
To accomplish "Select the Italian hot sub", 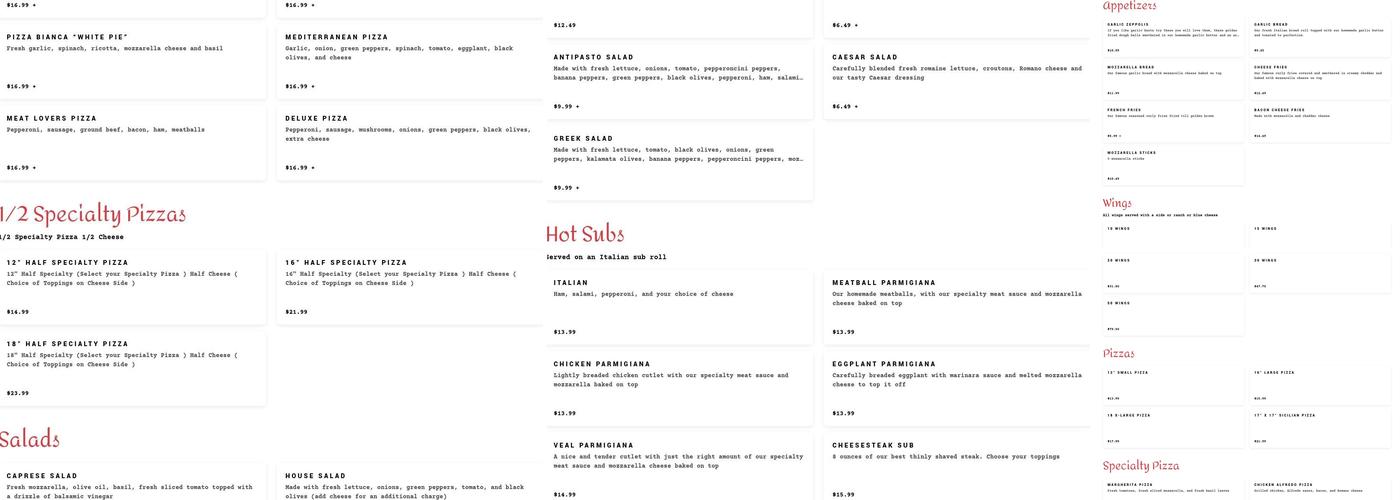I will [x=679, y=306].
